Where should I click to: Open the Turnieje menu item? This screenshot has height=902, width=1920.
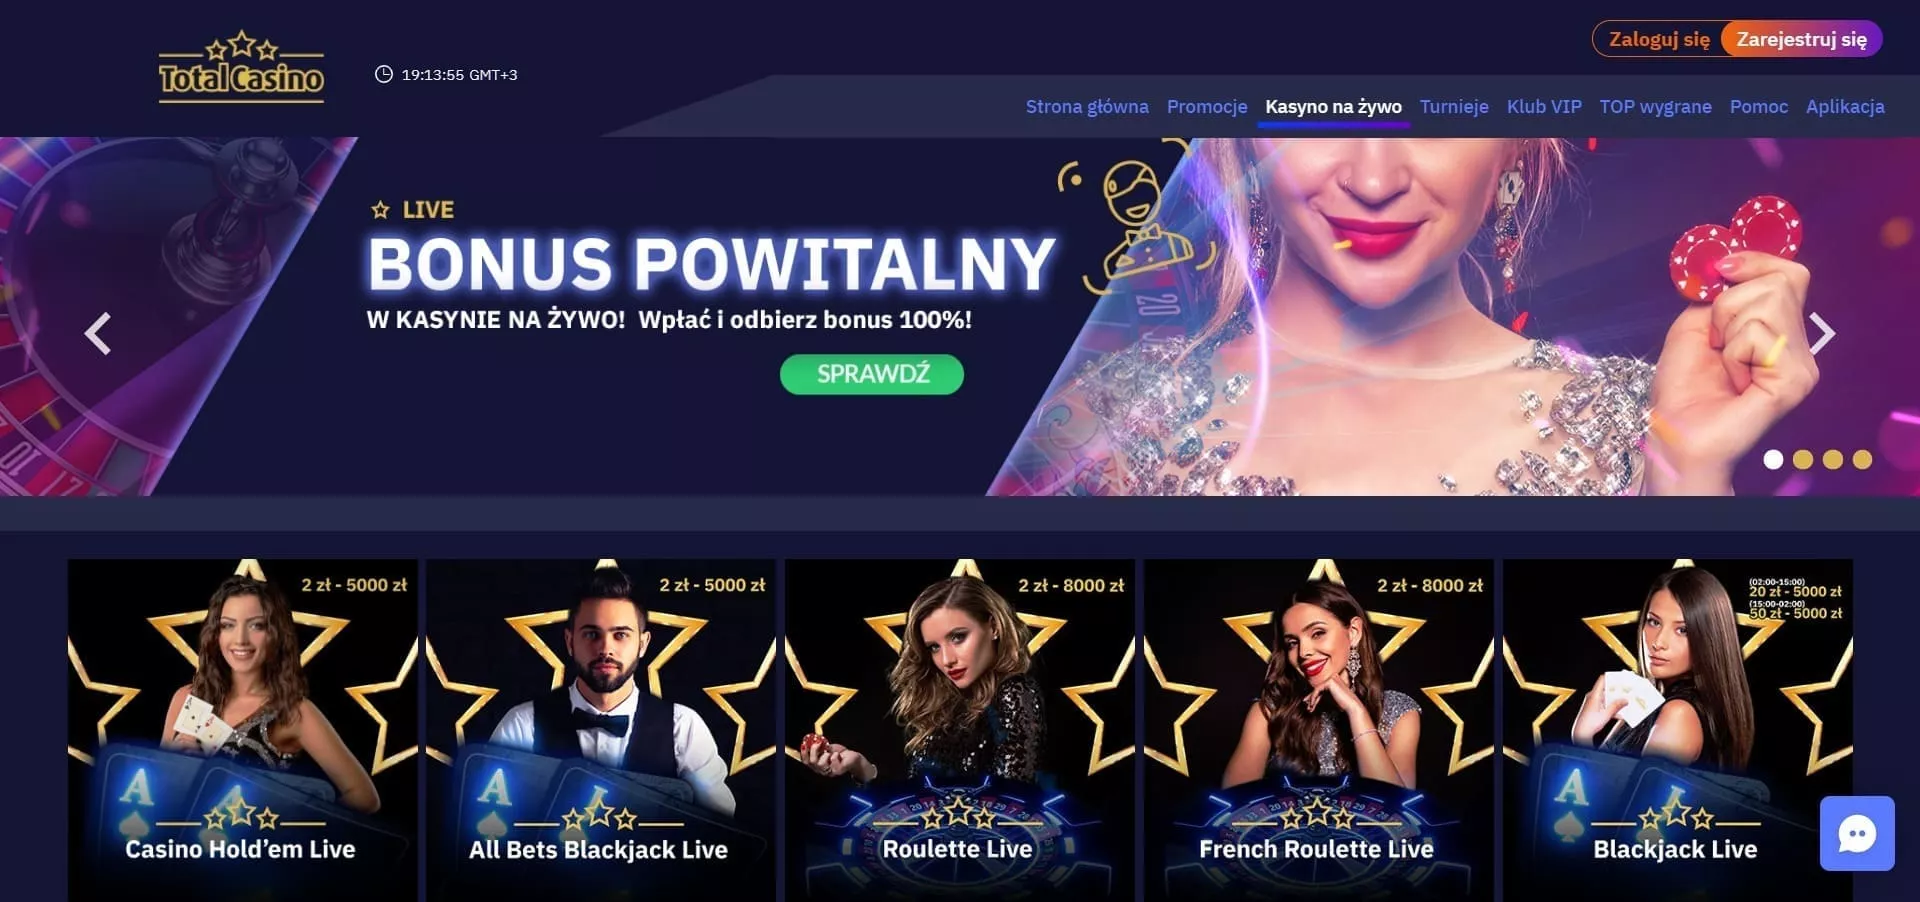click(1454, 106)
